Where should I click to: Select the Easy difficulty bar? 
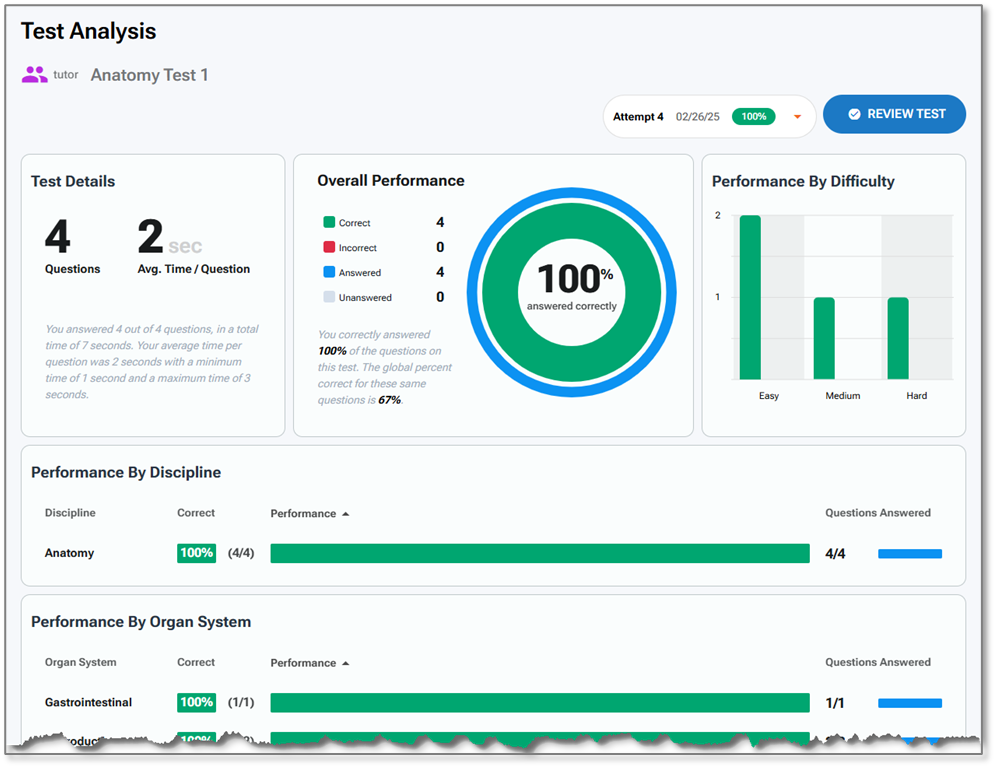(x=750, y=297)
